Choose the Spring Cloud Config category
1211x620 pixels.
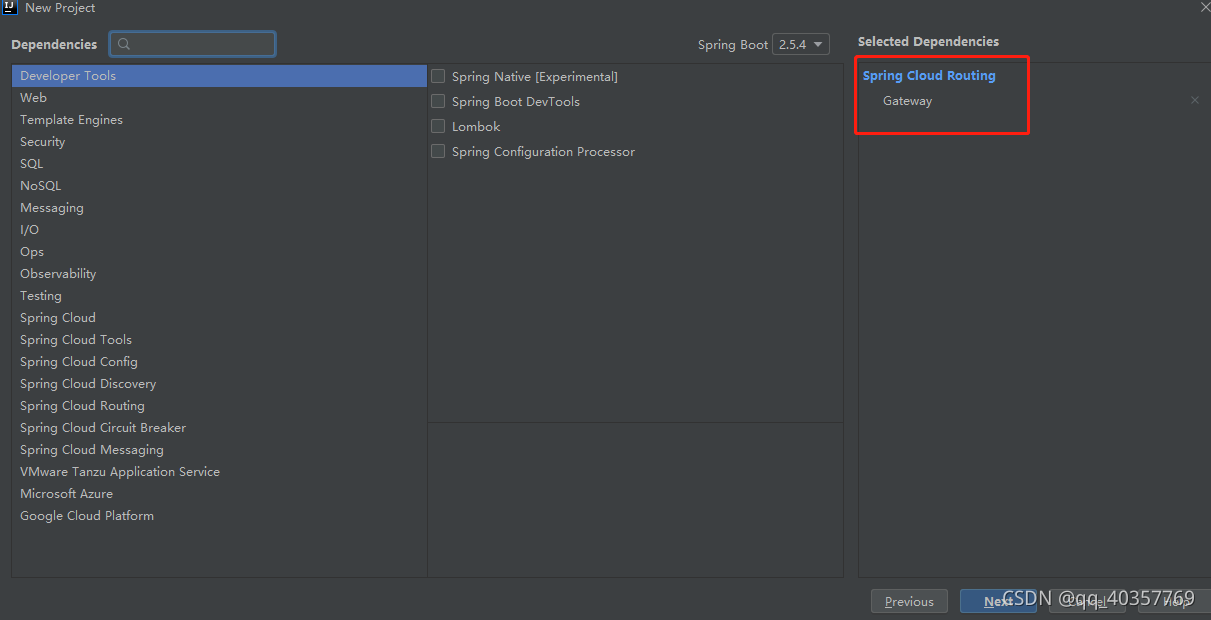pos(219,362)
